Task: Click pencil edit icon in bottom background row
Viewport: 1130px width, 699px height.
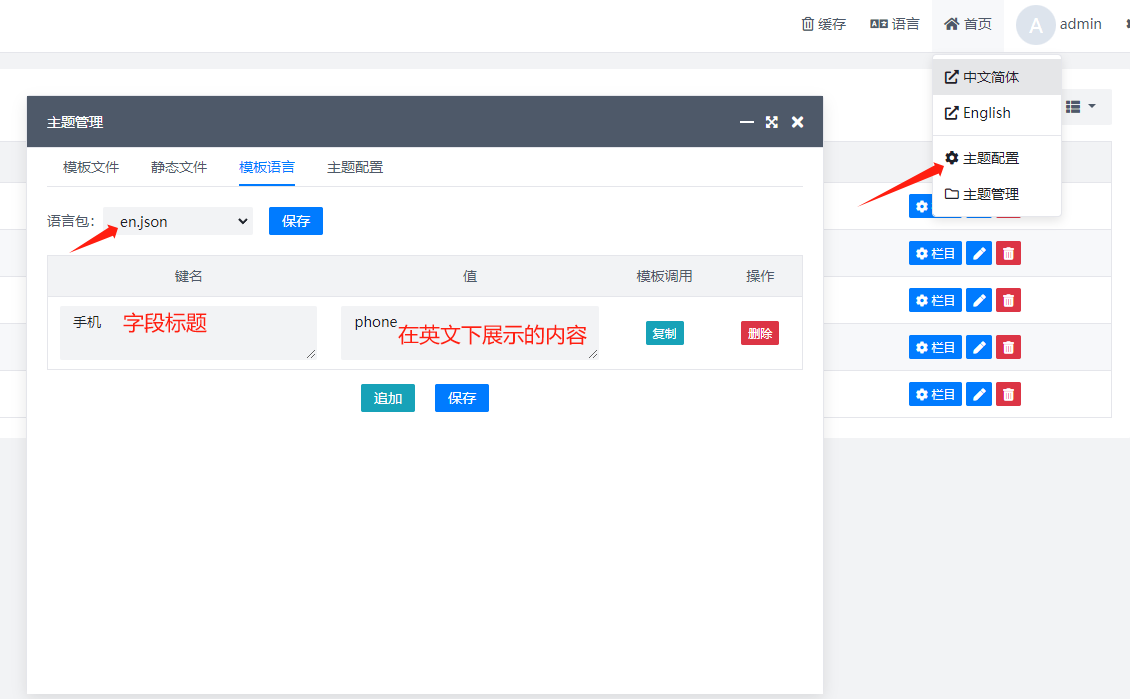Action: click(x=979, y=394)
